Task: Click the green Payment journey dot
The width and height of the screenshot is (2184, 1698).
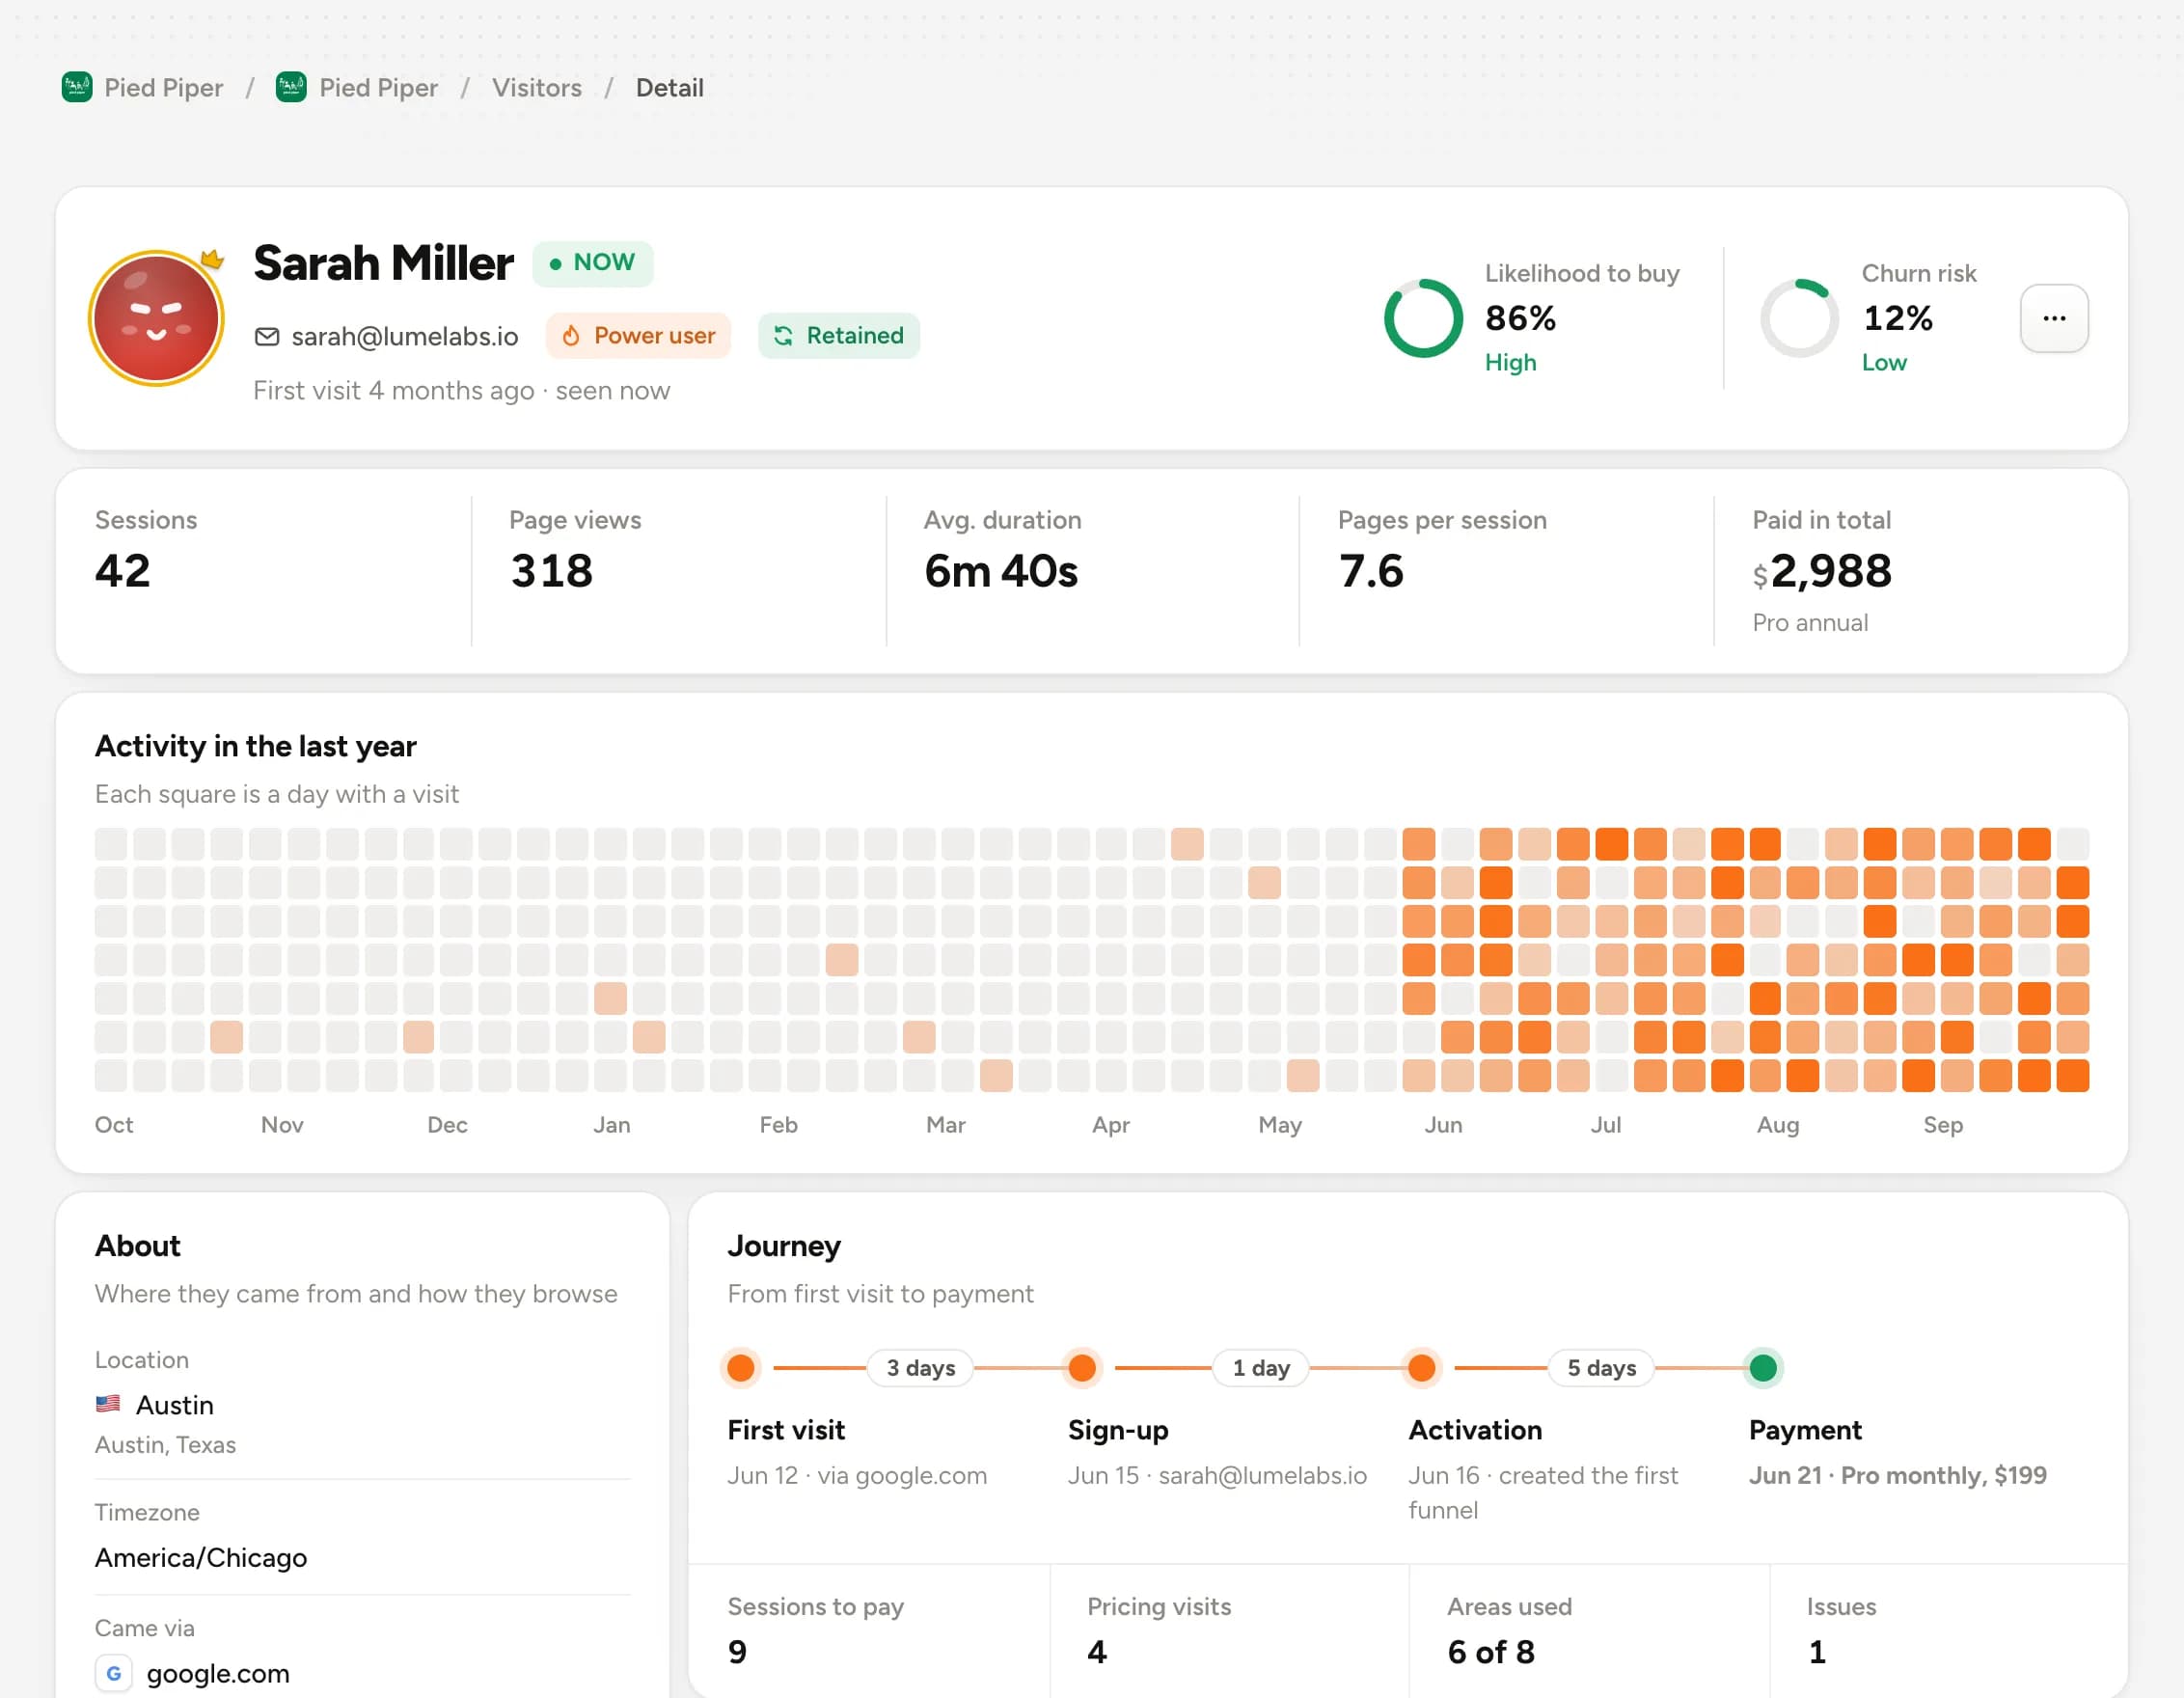Action: point(1763,1368)
